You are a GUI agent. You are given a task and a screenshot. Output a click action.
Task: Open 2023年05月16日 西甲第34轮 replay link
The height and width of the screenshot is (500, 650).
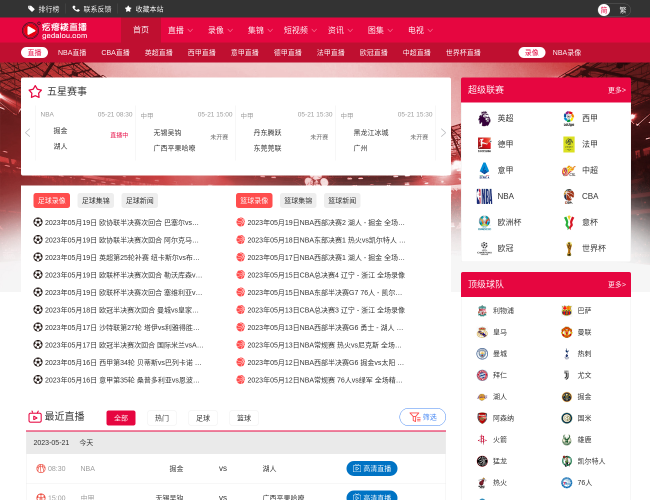click(x=123, y=362)
